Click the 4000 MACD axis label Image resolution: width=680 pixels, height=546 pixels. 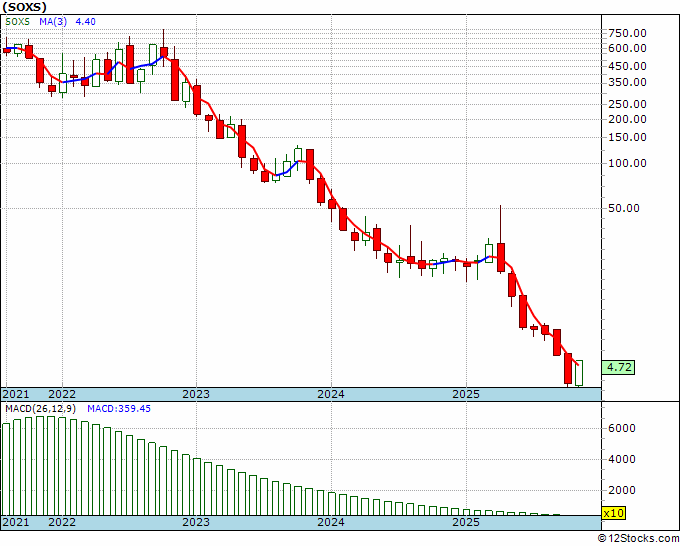click(622, 459)
